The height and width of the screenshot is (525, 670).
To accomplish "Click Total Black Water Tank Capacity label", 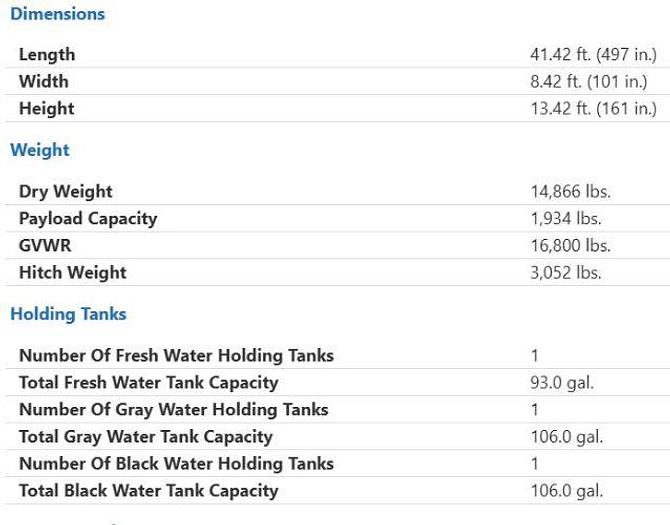I will (x=149, y=491).
